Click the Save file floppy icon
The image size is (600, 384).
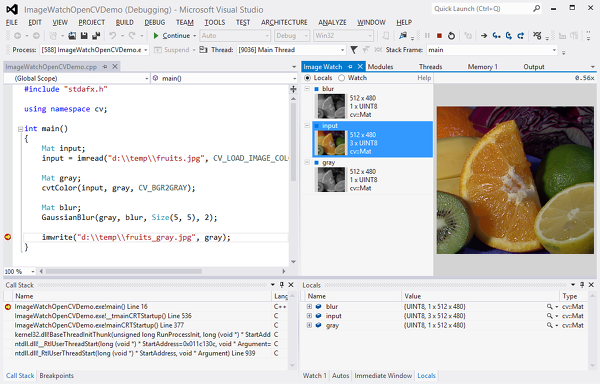(84, 36)
